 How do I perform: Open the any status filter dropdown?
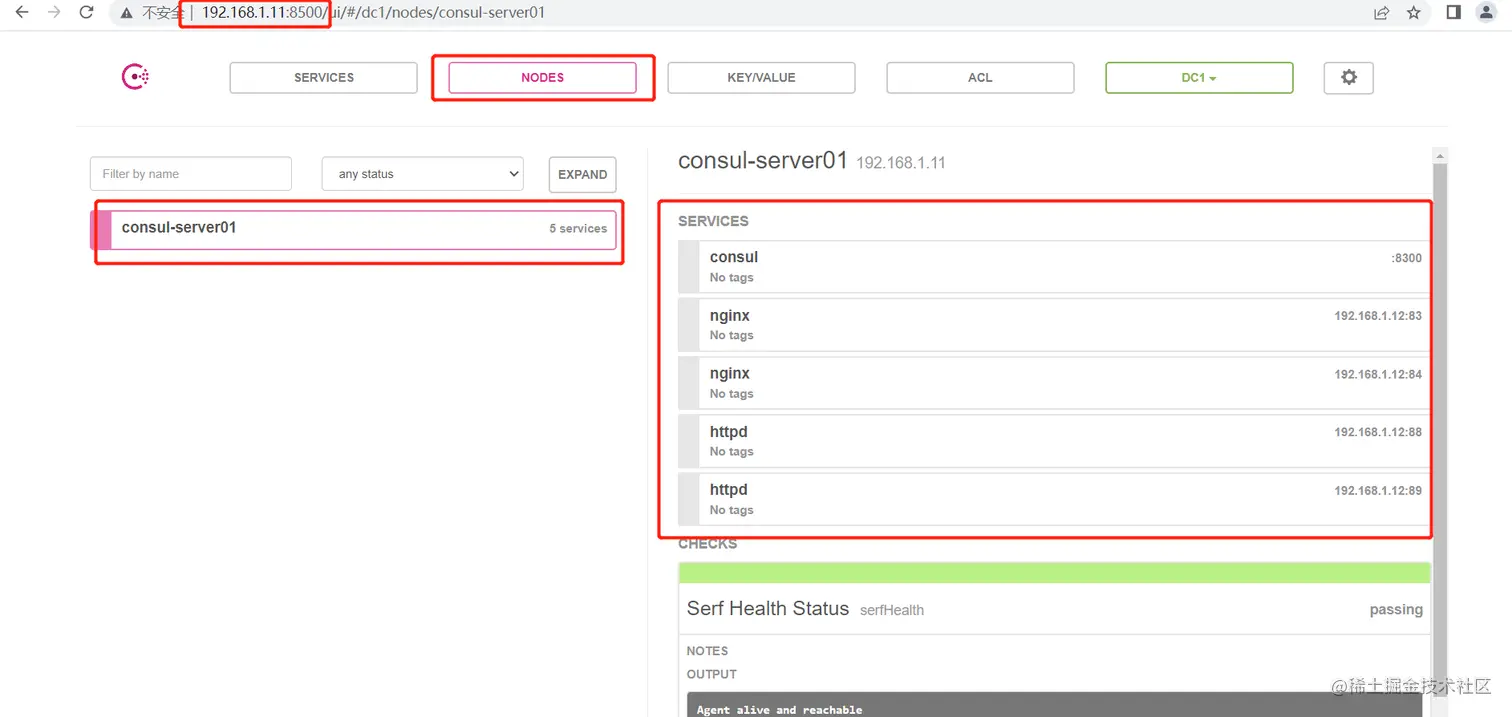[x=423, y=174]
